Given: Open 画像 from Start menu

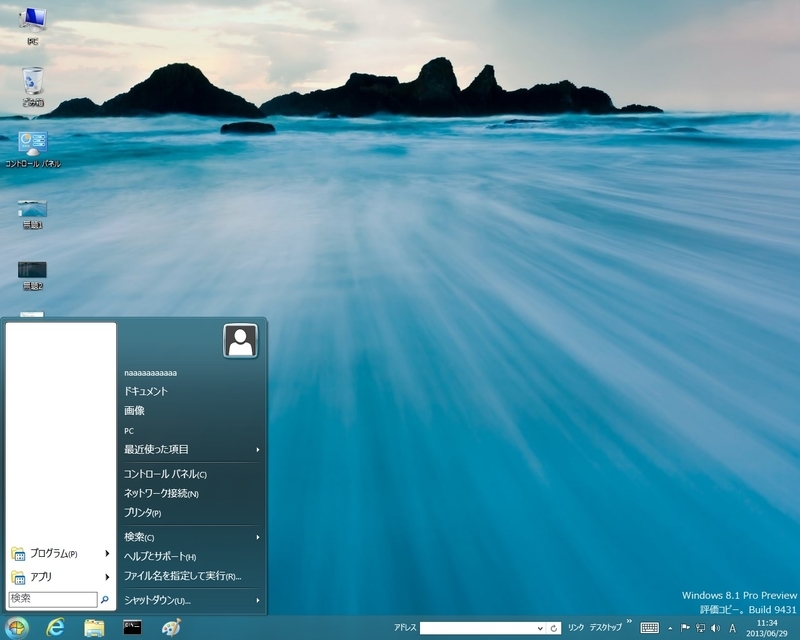Looking at the screenshot, I should point(134,411).
